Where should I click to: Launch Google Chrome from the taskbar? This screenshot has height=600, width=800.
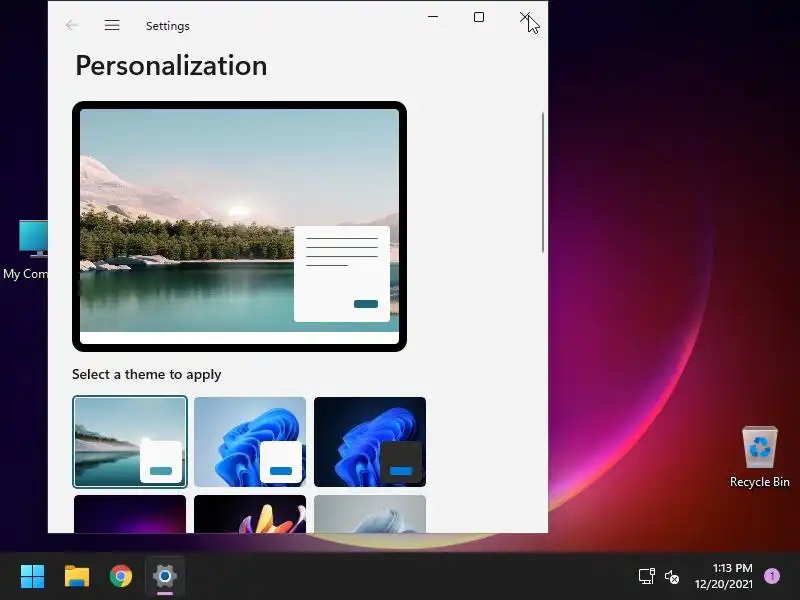(x=121, y=576)
